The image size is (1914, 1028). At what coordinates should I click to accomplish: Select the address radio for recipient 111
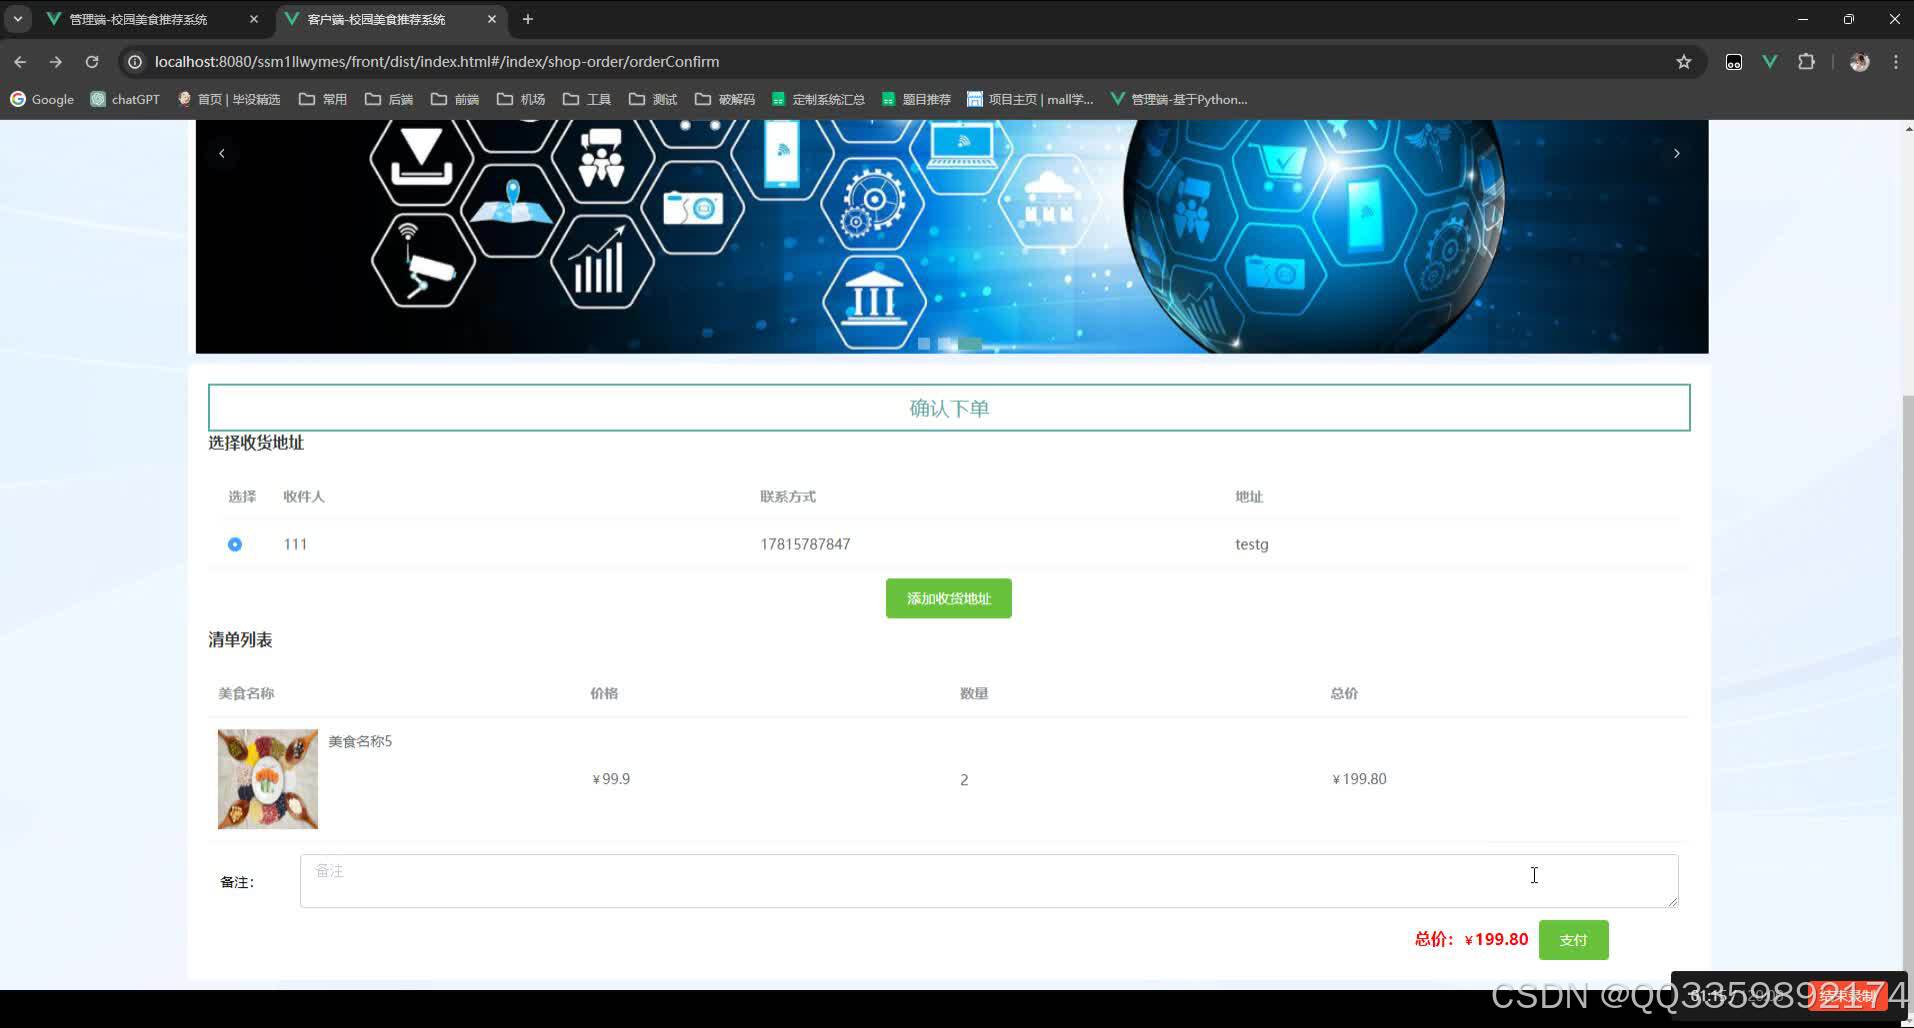[235, 545]
